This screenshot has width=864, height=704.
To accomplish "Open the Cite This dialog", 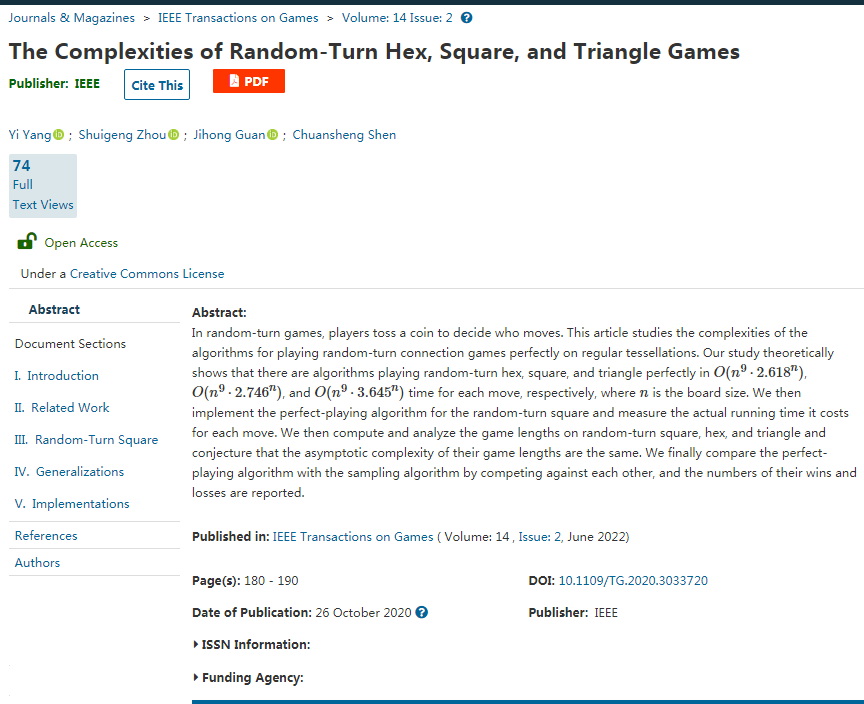I will click(x=157, y=85).
